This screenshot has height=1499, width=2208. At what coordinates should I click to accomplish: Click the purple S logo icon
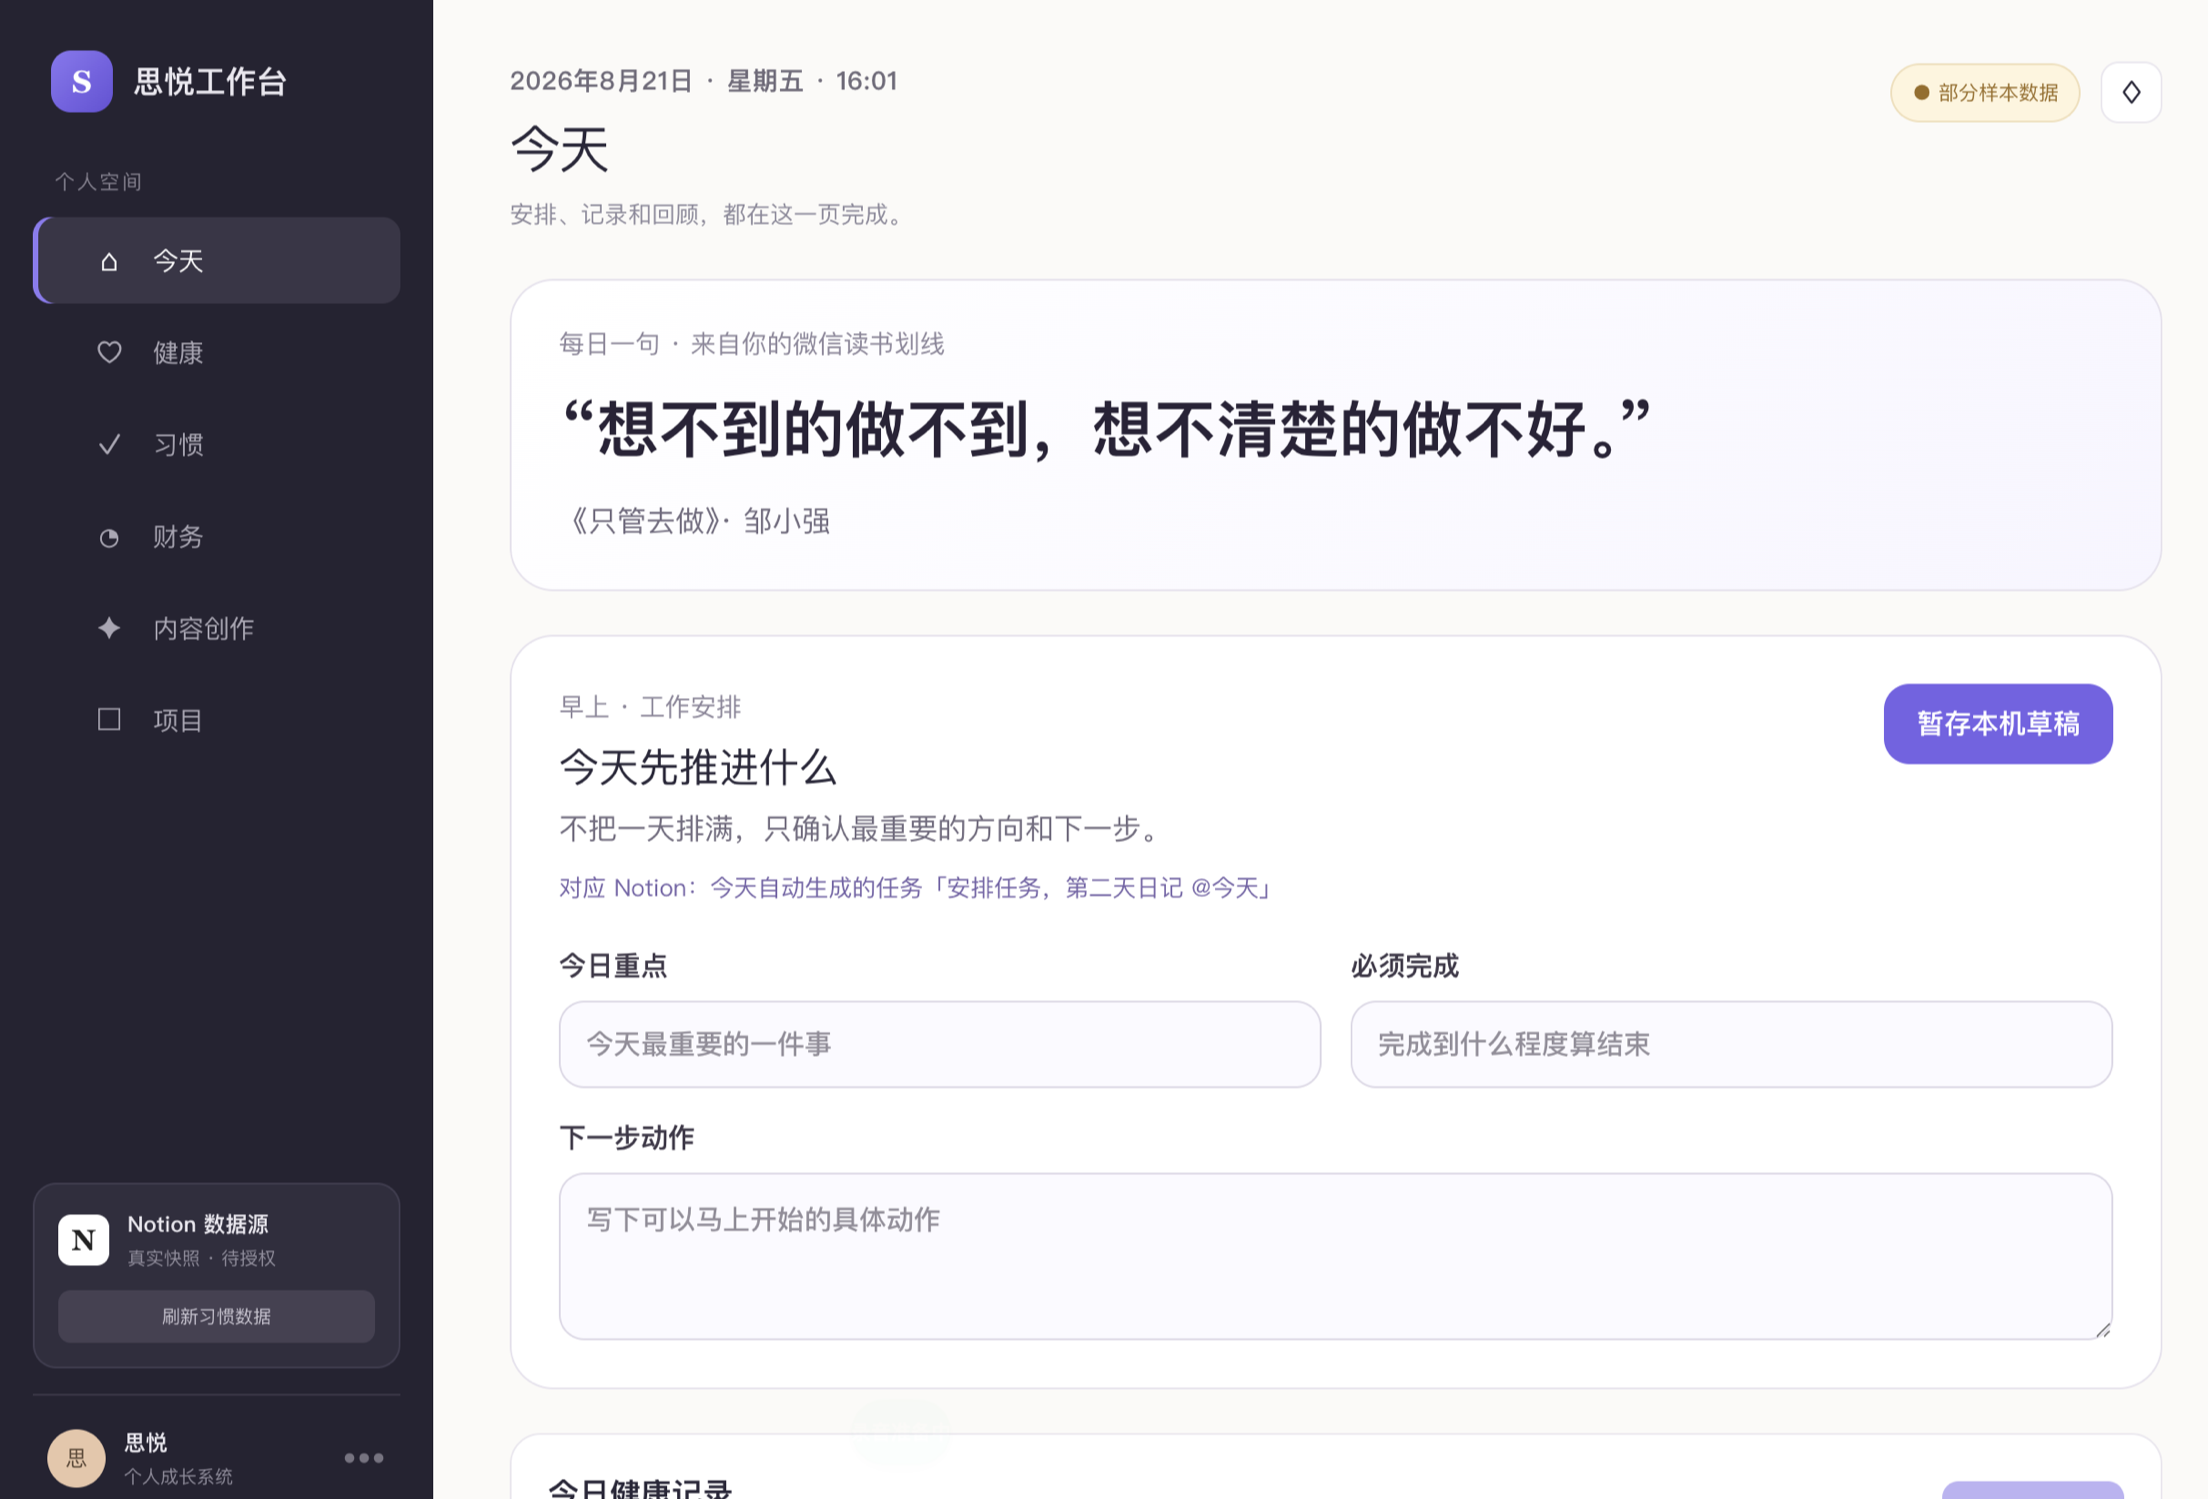pos(82,81)
